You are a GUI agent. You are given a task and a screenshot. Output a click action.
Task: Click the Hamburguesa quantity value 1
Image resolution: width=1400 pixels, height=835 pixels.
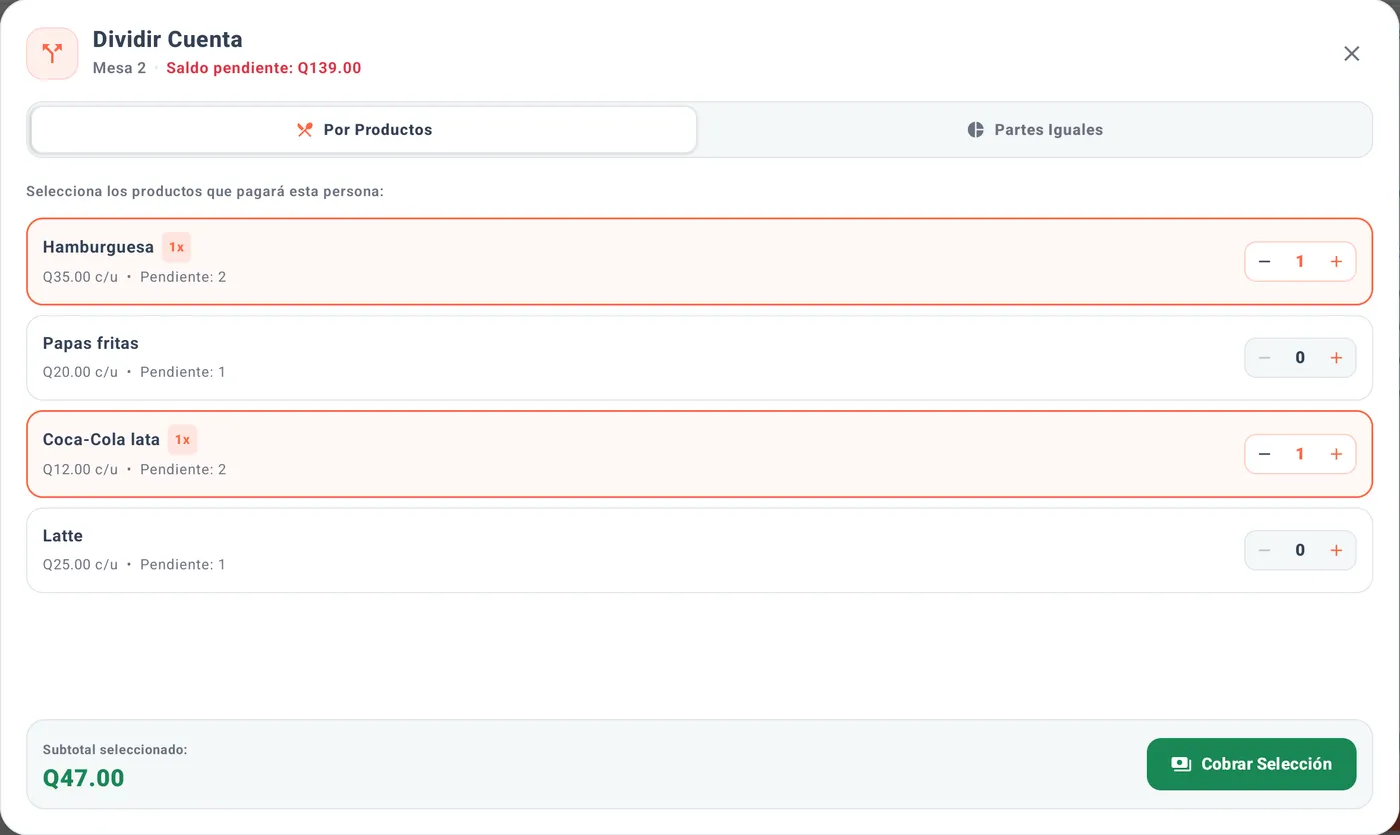(x=1300, y=262)
